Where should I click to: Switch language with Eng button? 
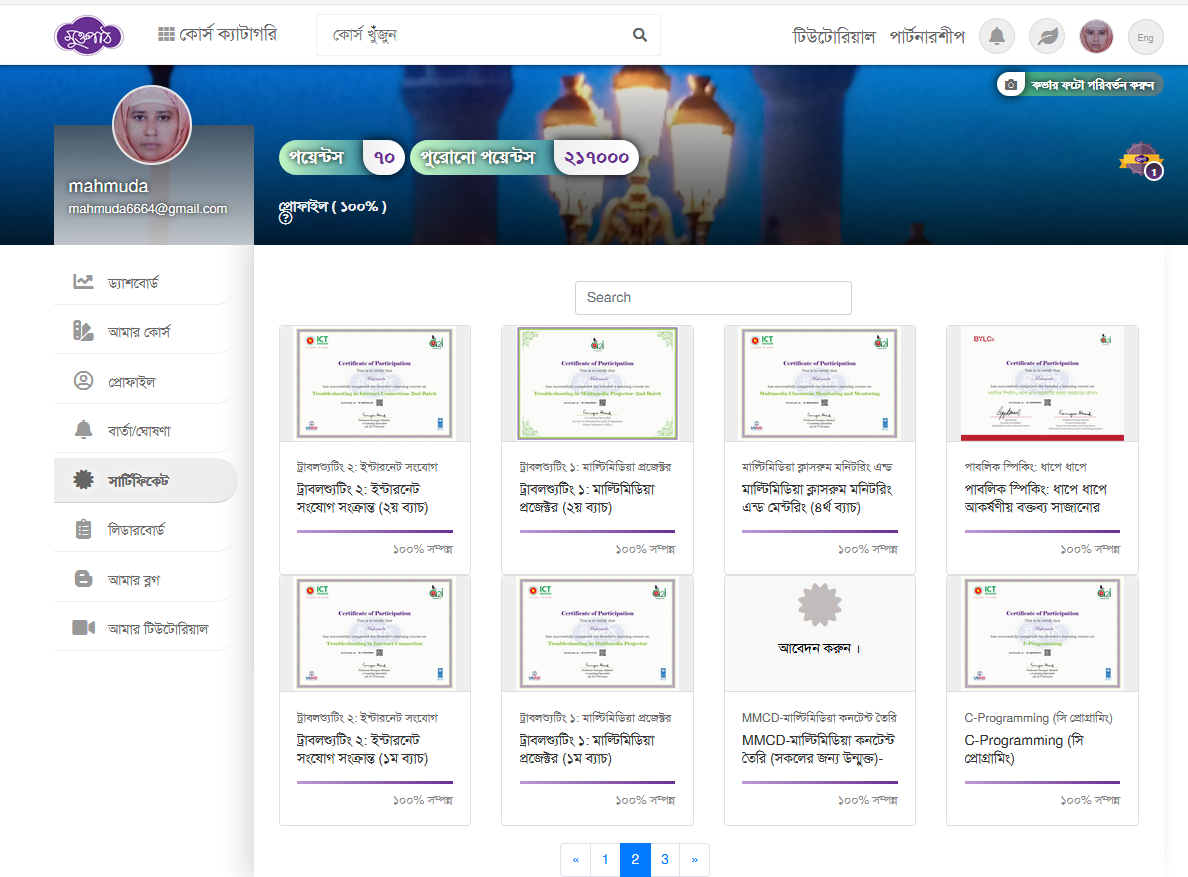[x=1146, y=37]
